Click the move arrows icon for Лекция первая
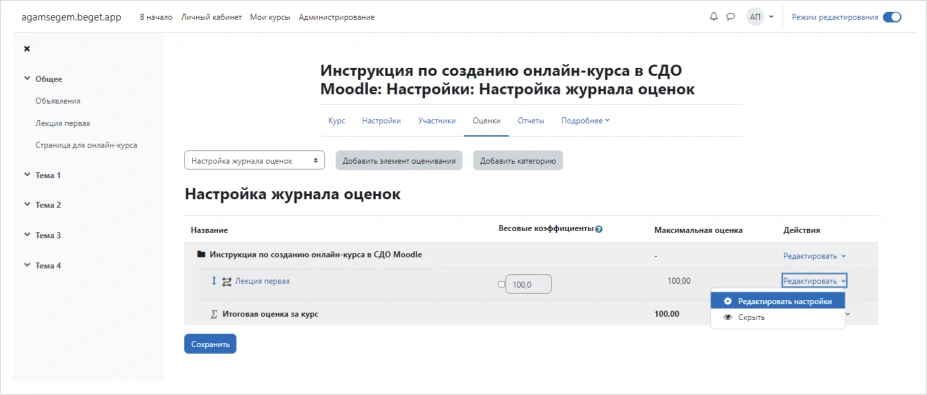The width and height of the screenshot is (927, 395). 214,281
